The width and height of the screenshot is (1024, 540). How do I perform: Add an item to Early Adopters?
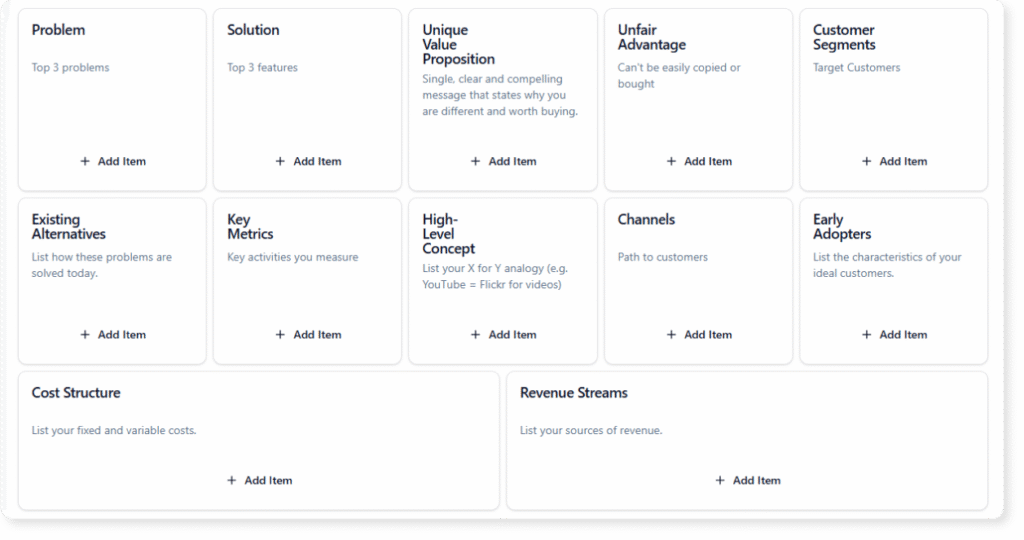[x=893, y=335]
